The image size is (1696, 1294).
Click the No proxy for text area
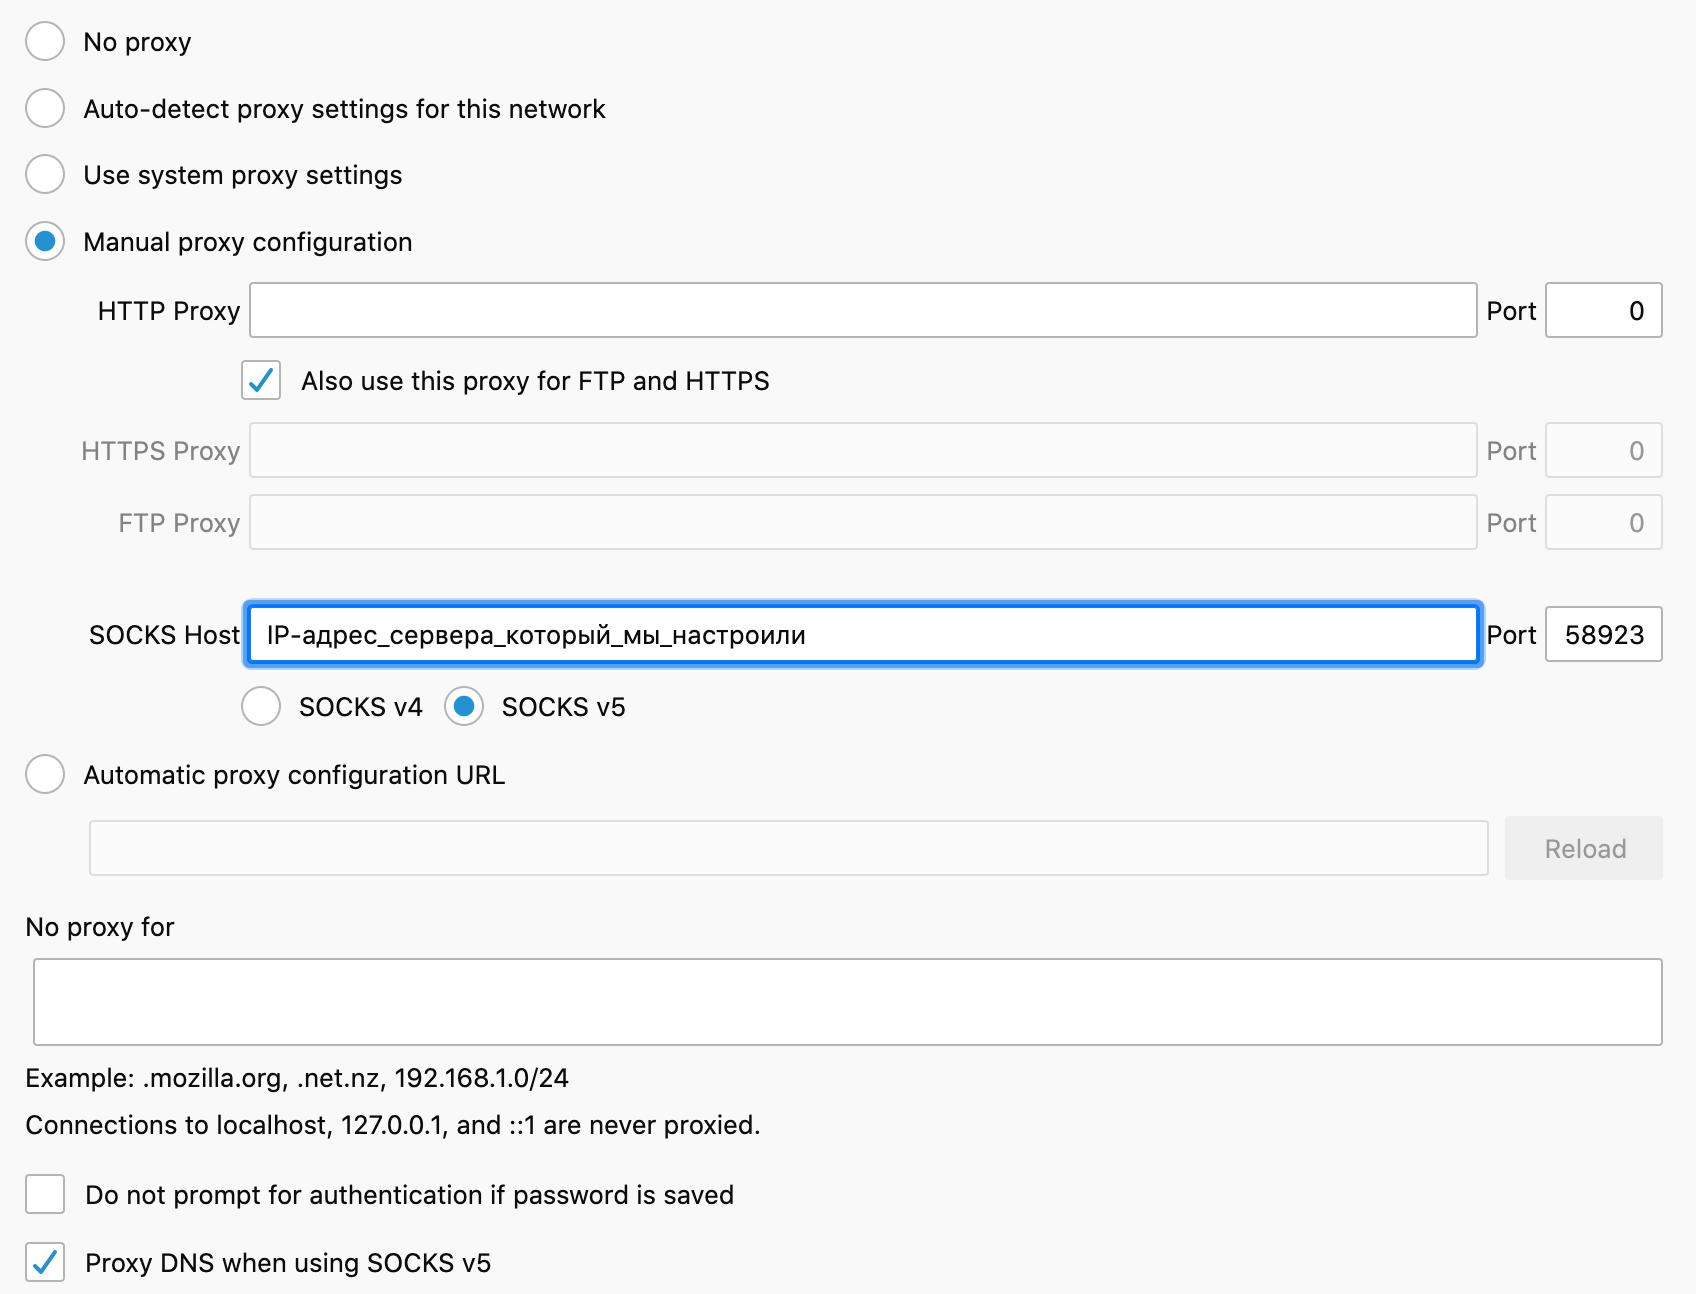point(847,1002)
